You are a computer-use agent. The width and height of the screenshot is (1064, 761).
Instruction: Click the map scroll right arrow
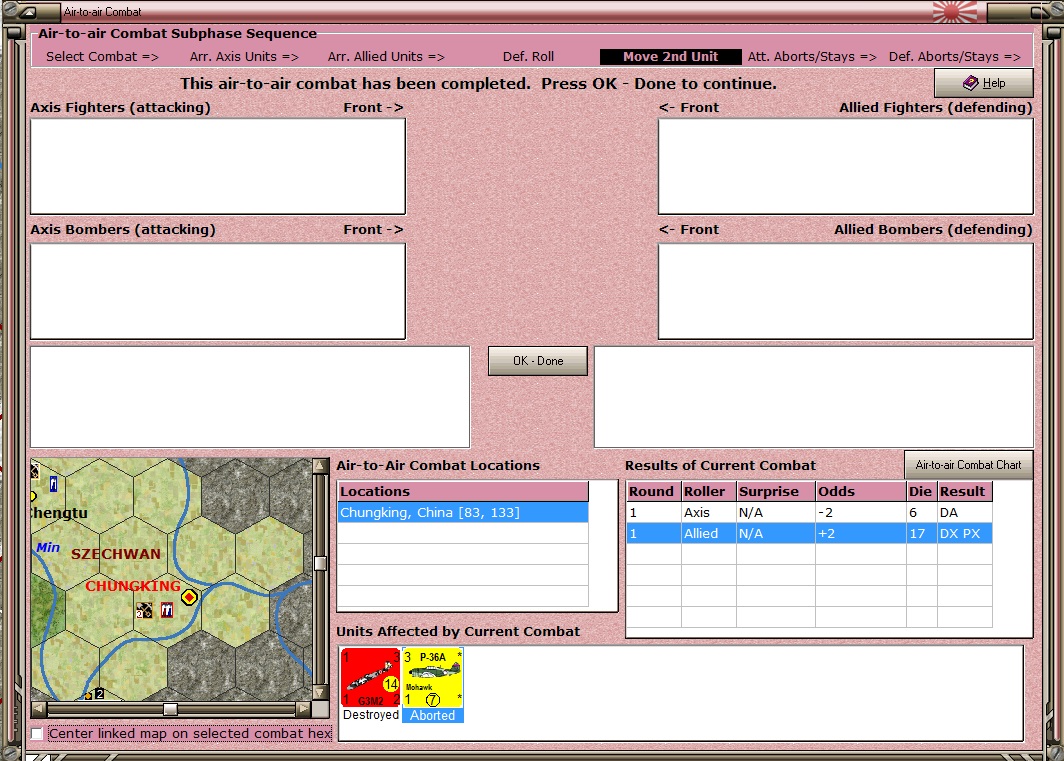[x=303, y=709]
